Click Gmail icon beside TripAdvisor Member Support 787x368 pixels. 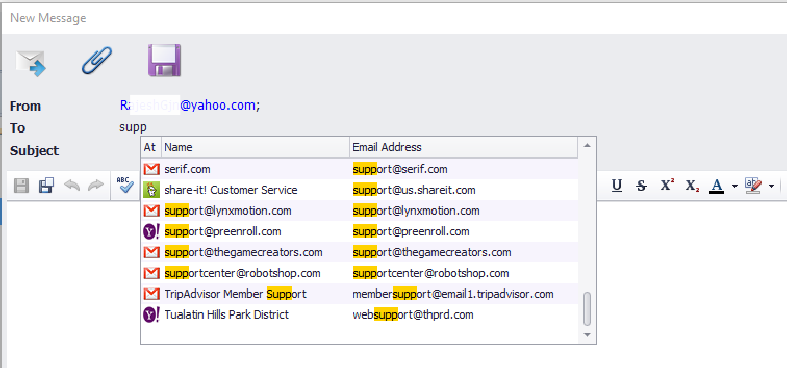[151, 294]
